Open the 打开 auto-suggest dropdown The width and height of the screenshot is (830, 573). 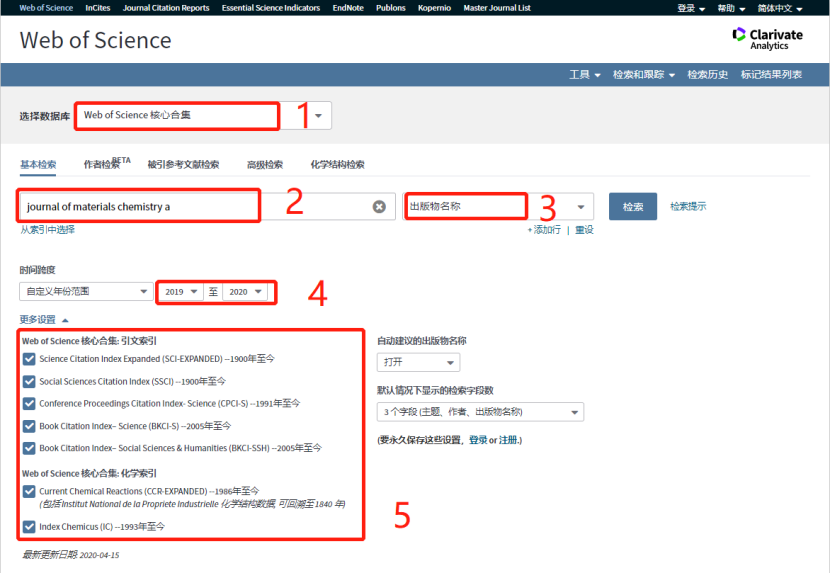[x=418, y=363]
